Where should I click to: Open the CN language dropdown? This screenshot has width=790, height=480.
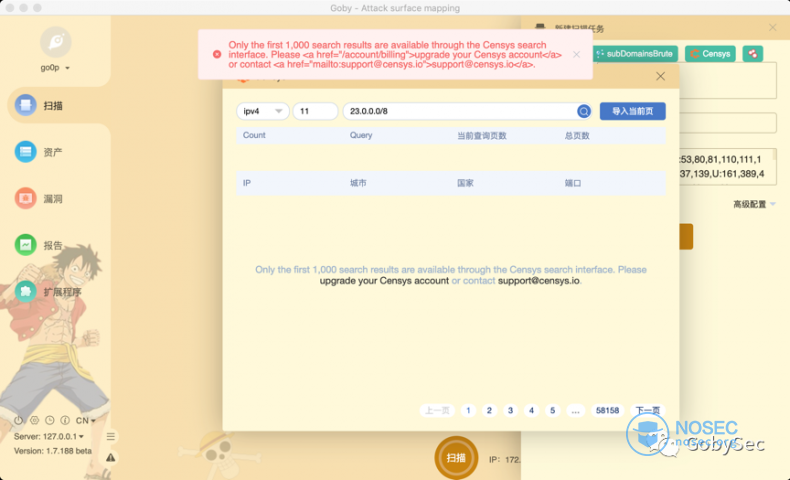[x=85, y=420]
